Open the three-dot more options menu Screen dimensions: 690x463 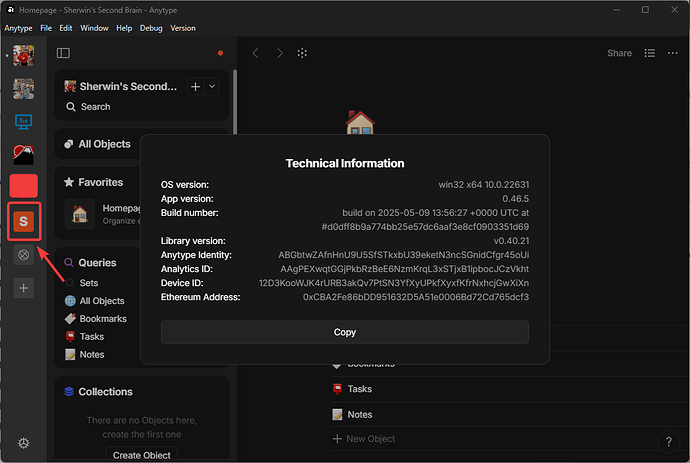click(x=672, y=53)
